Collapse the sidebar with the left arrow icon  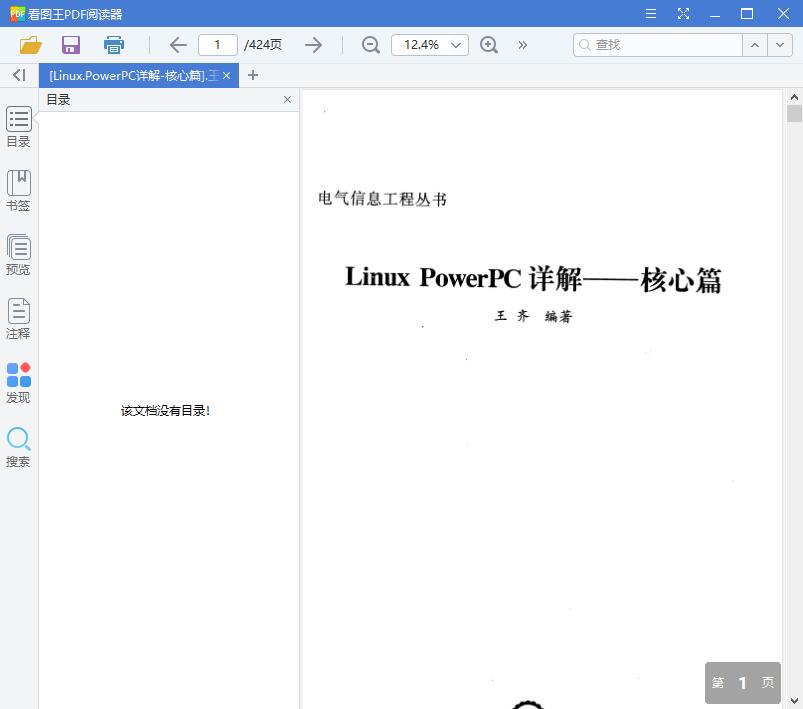19,75
